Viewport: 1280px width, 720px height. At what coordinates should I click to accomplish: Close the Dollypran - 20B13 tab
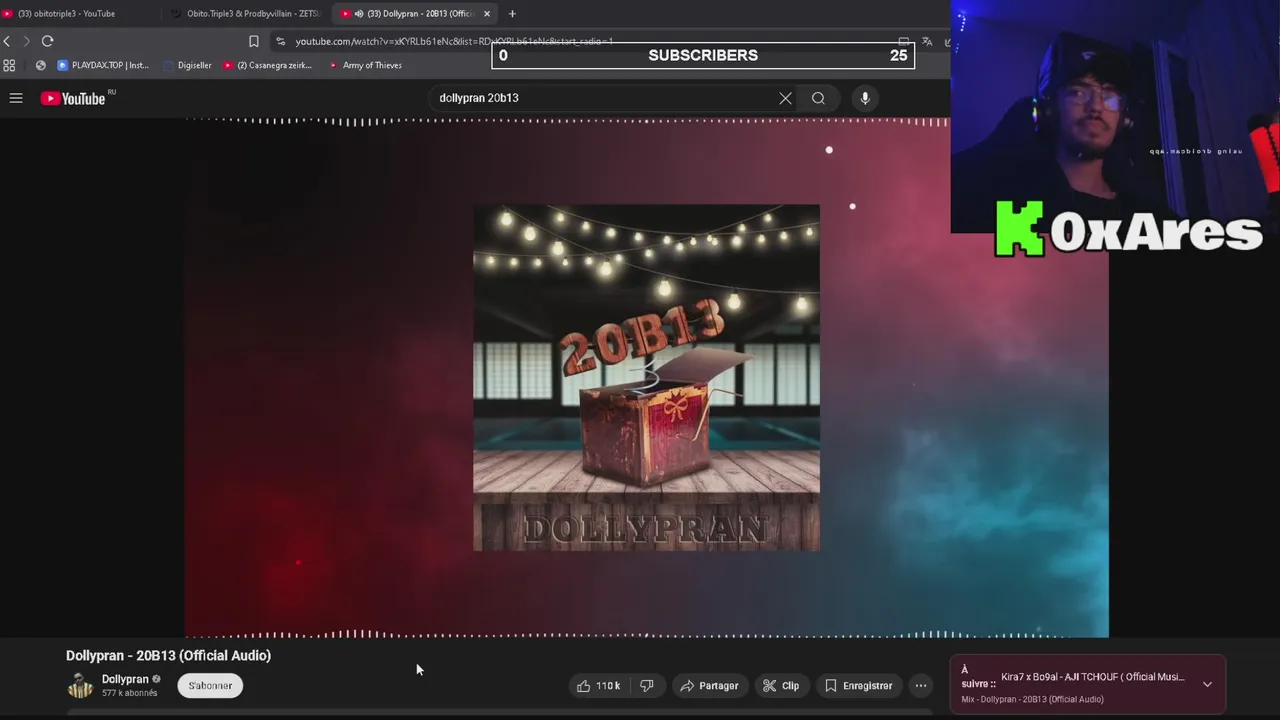pos(487,14)
